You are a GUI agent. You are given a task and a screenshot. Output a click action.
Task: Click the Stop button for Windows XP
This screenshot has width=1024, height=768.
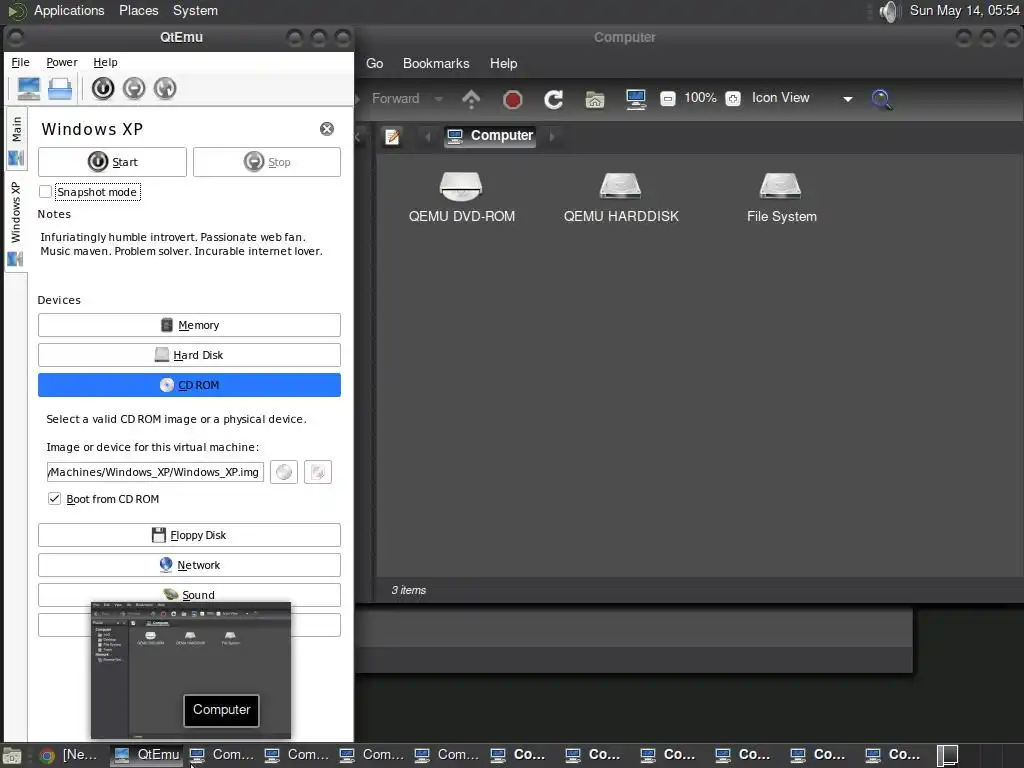click(267, 162)
